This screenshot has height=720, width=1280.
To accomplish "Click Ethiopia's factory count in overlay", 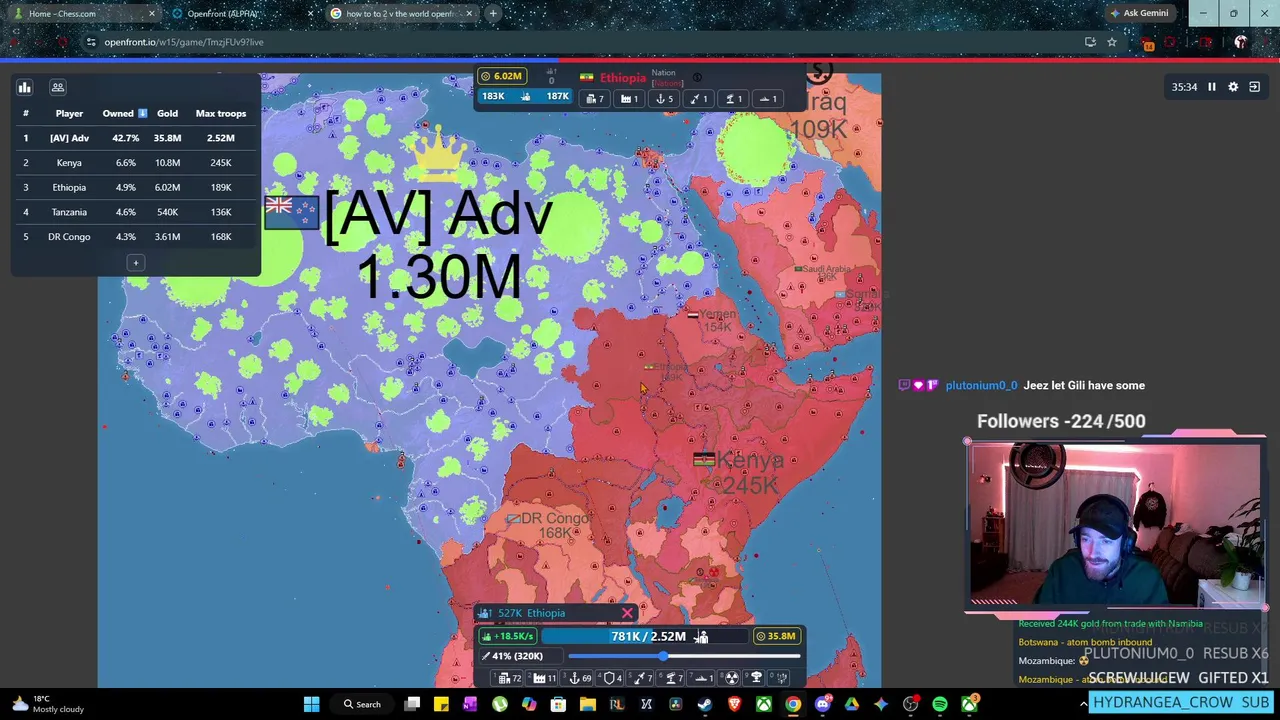I will tap(629, 99).
